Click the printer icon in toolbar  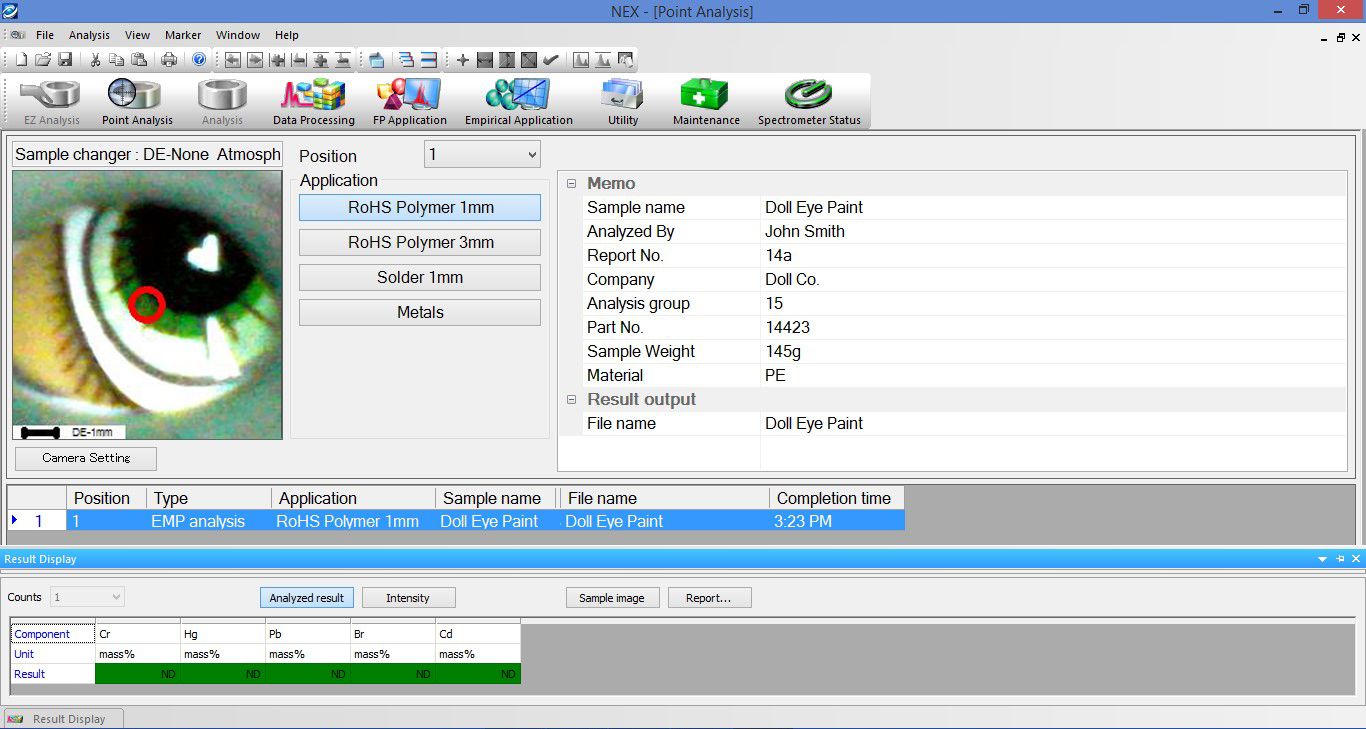pos(169,60)
